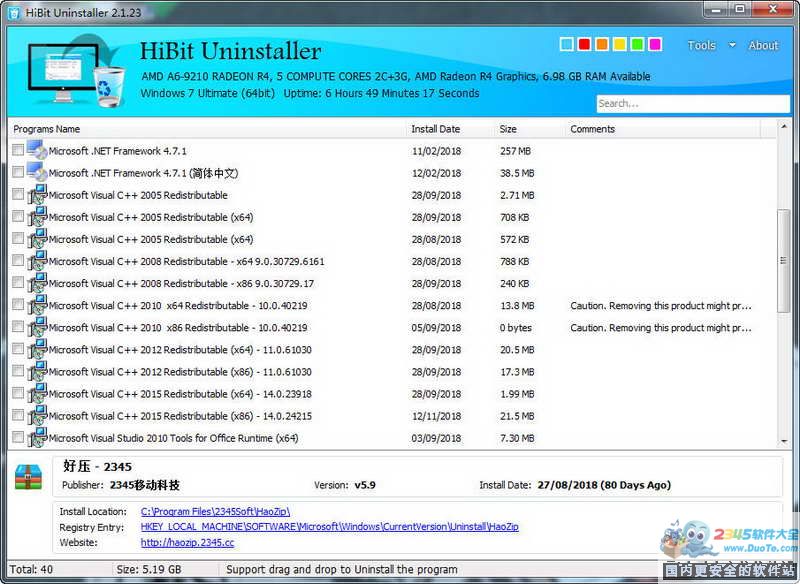Select checkbox for Visual C++ 2010 x86 Redistributable
Viewport: 800px width, 584px height.
(18, 326)
